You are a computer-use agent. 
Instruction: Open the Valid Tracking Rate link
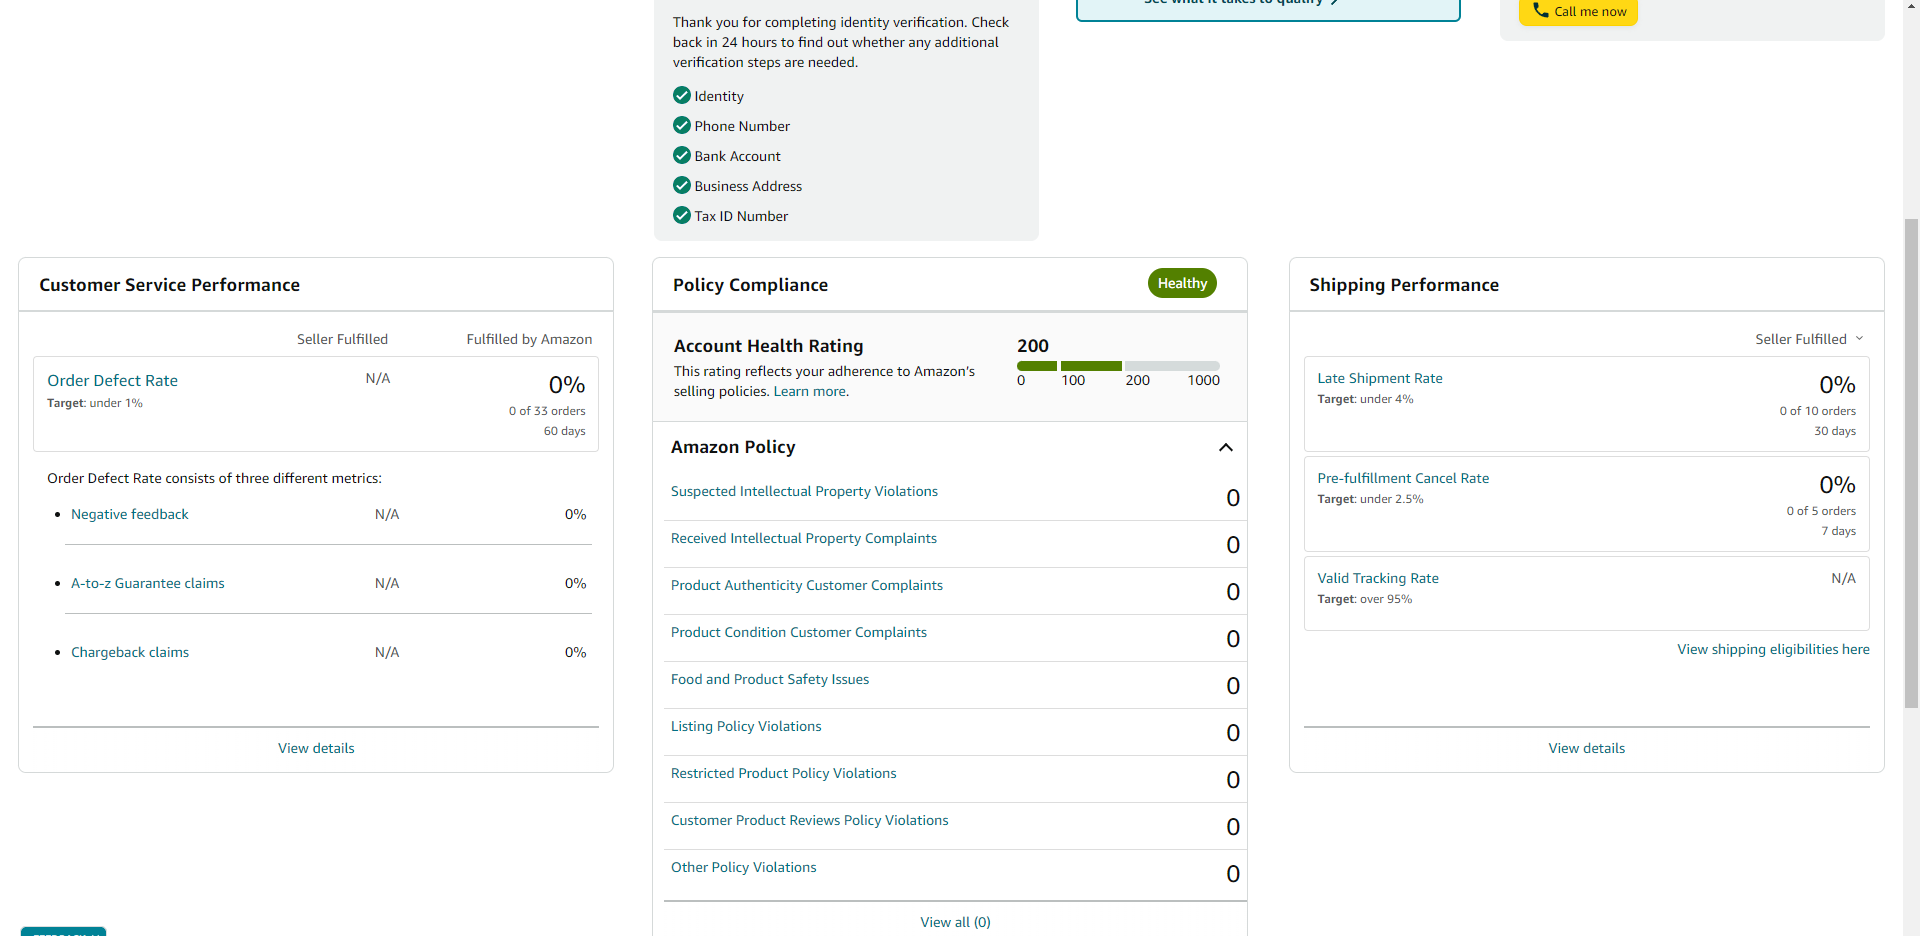1378,578
